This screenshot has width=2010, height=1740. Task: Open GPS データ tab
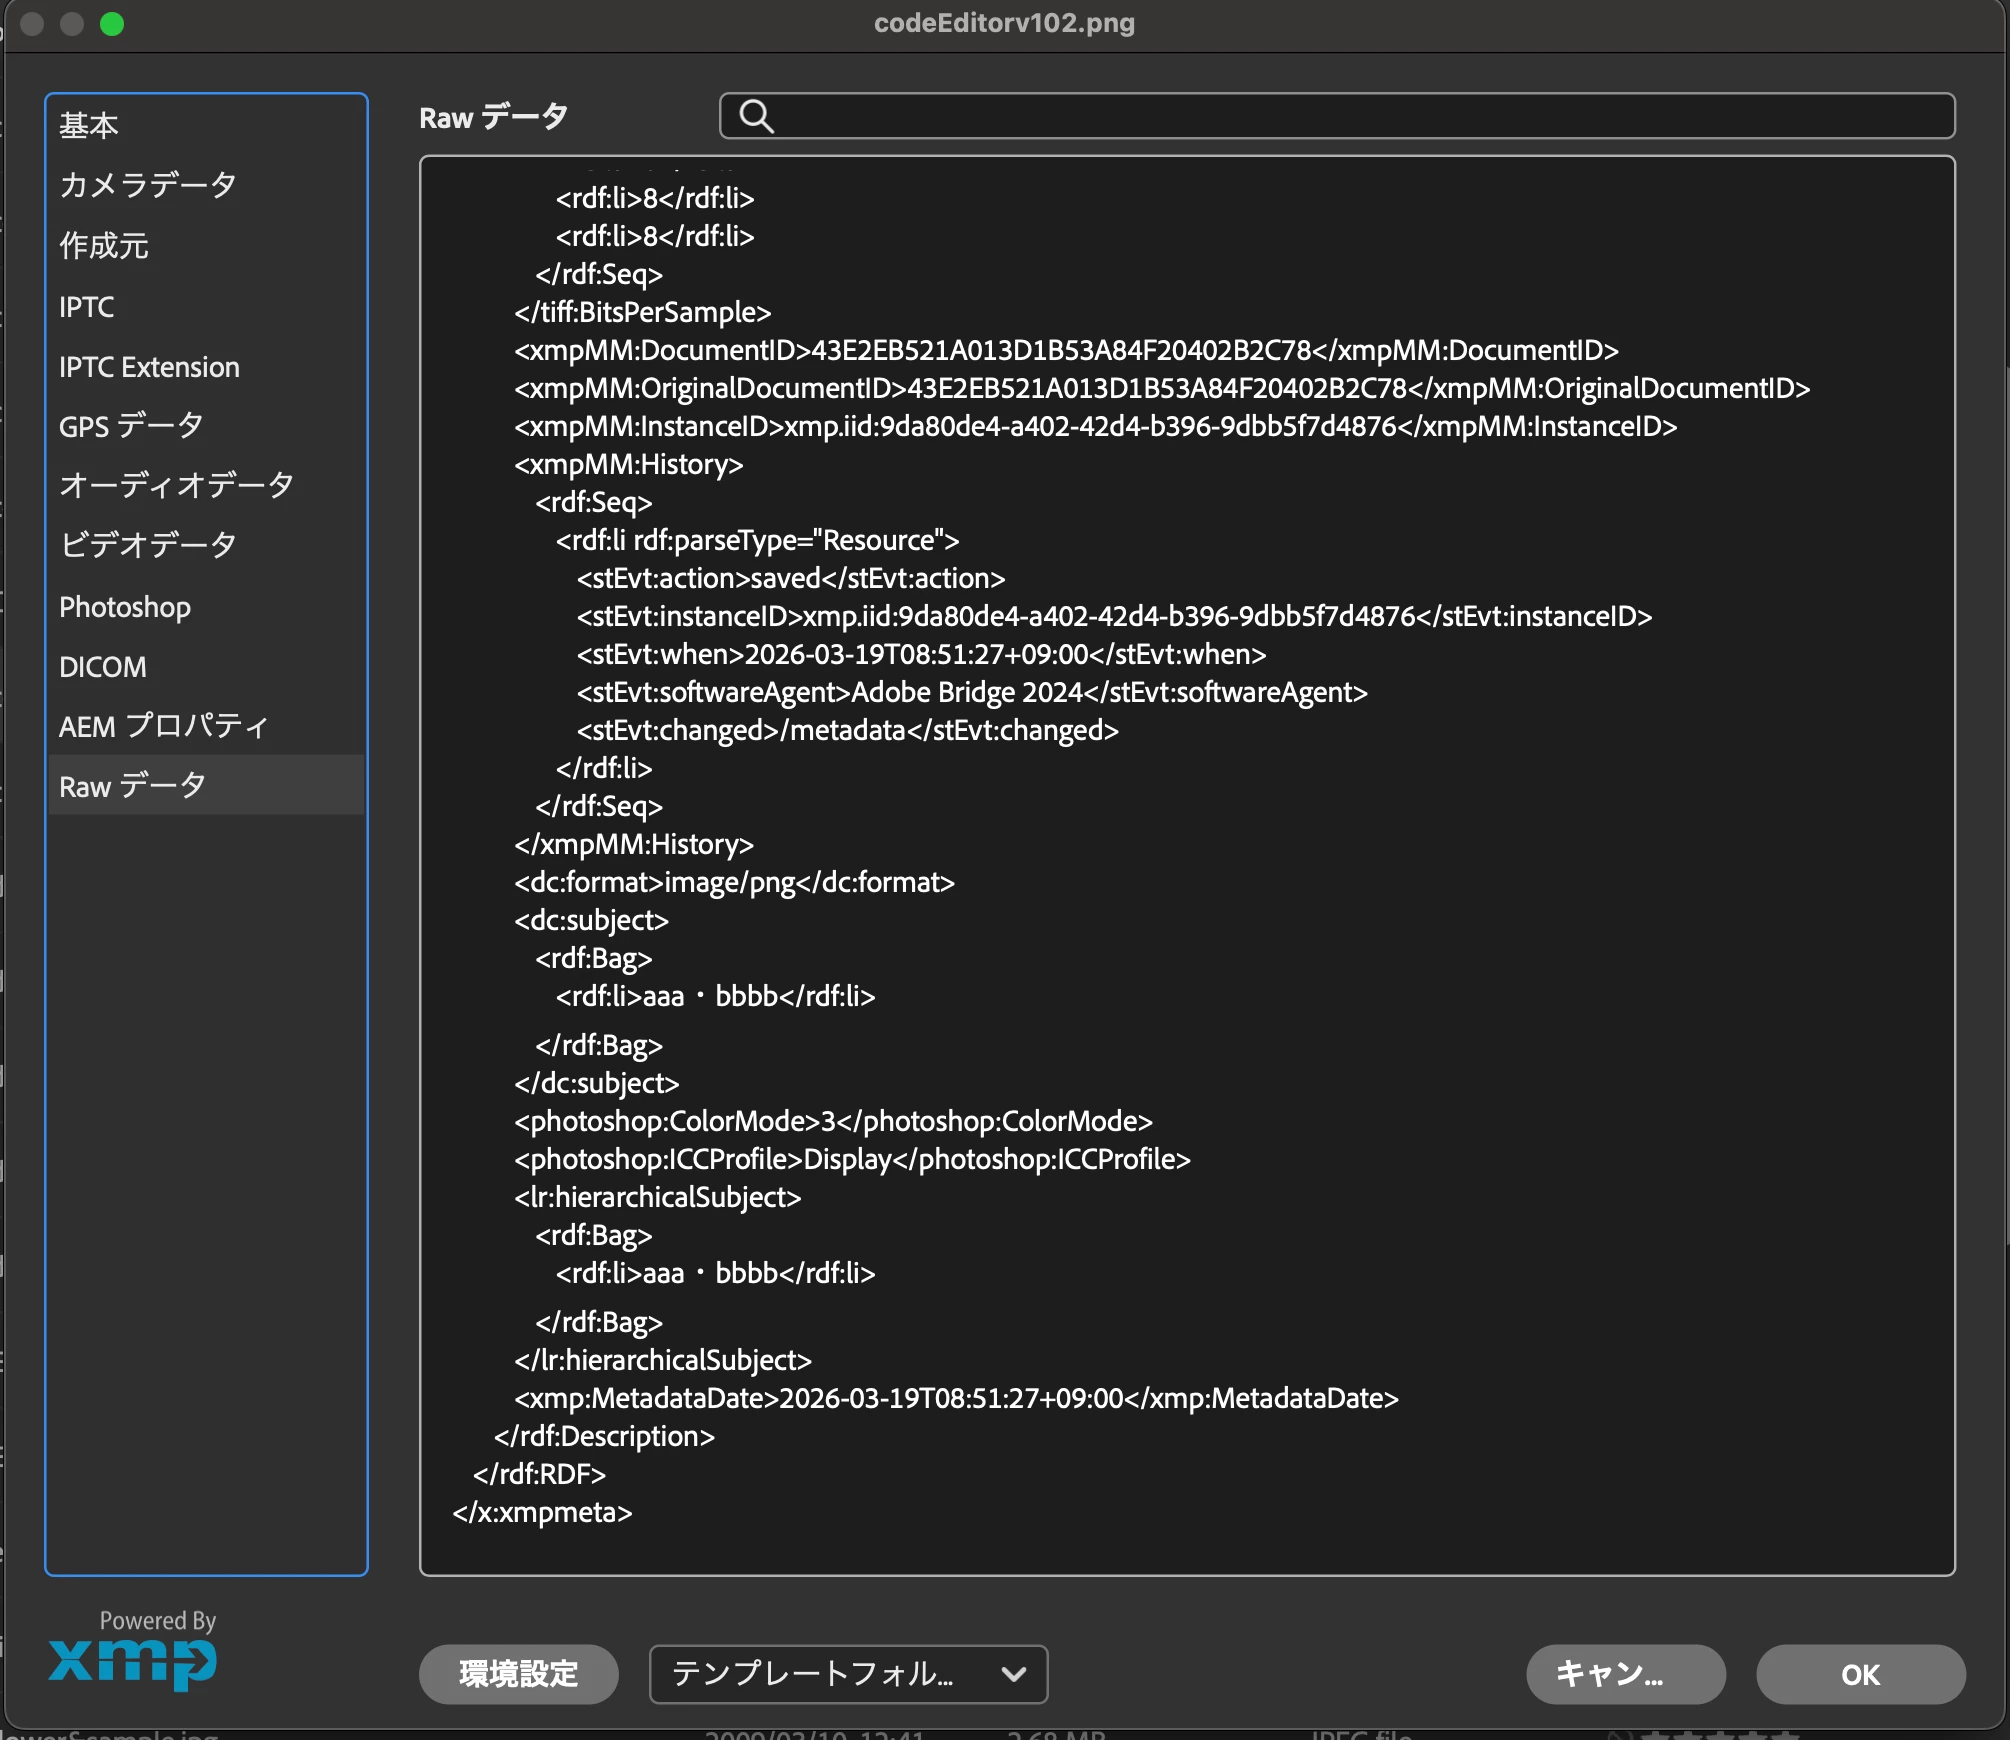click(131, 426)
